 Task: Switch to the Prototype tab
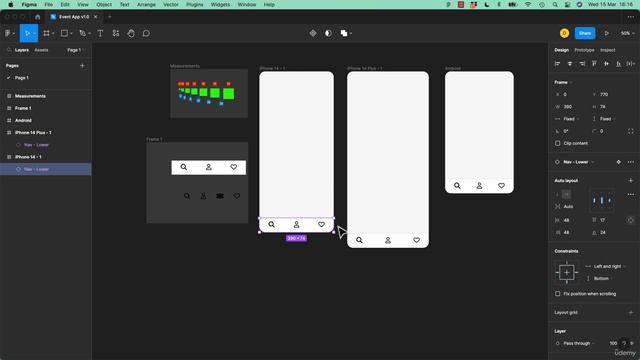click(584, 50)
